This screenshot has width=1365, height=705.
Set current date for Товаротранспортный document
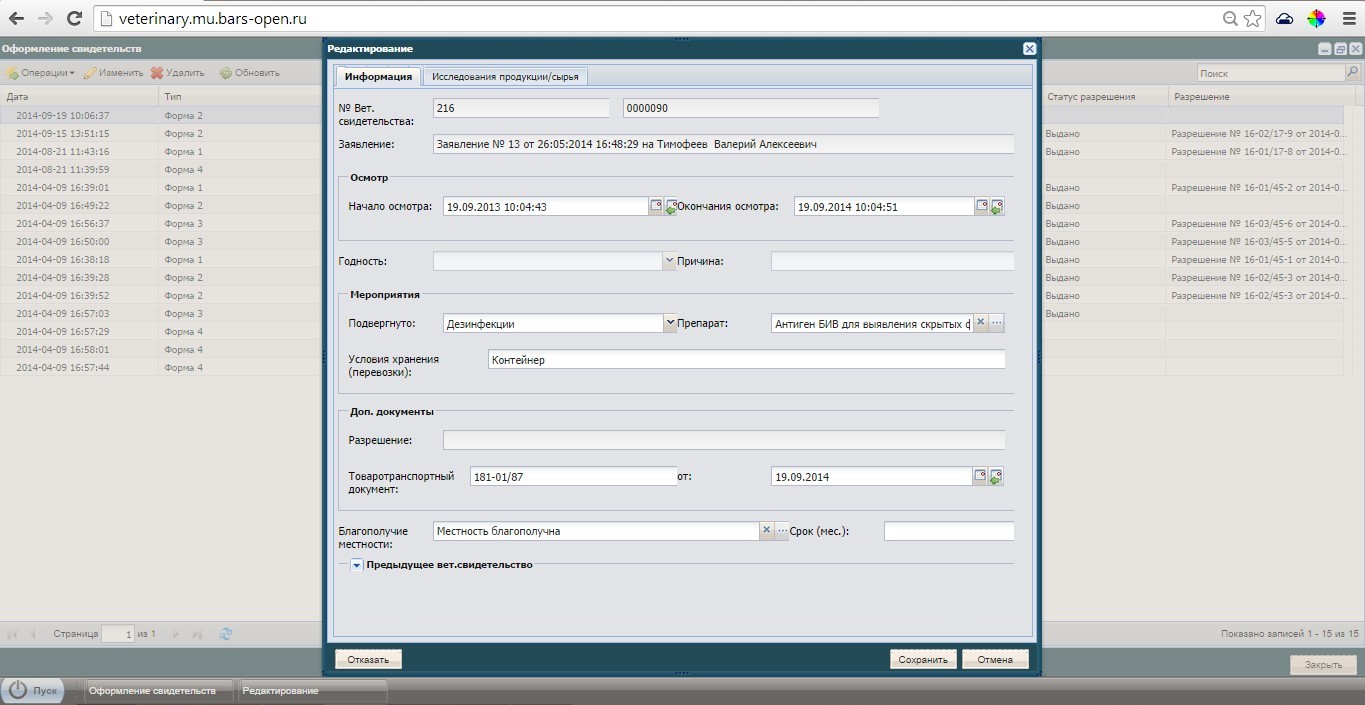tap(996, 477)
